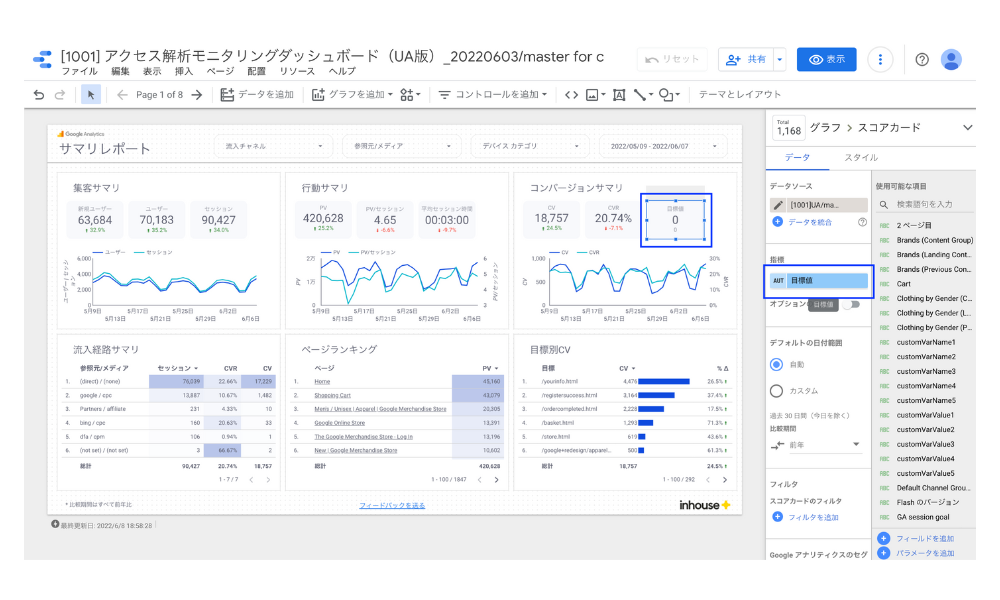Viewport: 1000px width, 600px height.
Task: Switch to the スタイル tab
Action: (861, 157)
